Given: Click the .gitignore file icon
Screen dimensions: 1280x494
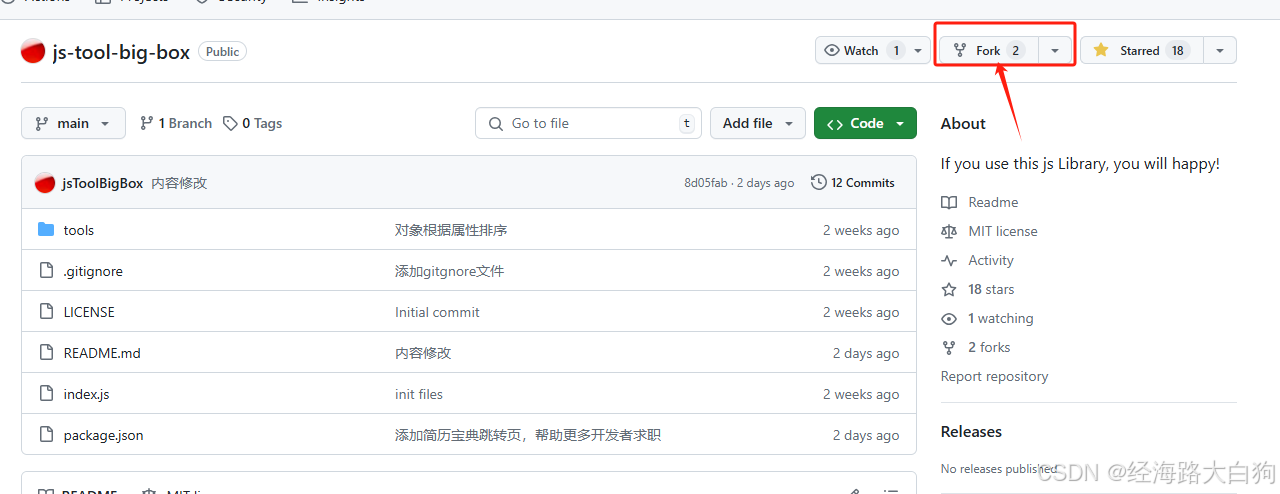Looking at the screenshot, I should click(x=46, y=271).
